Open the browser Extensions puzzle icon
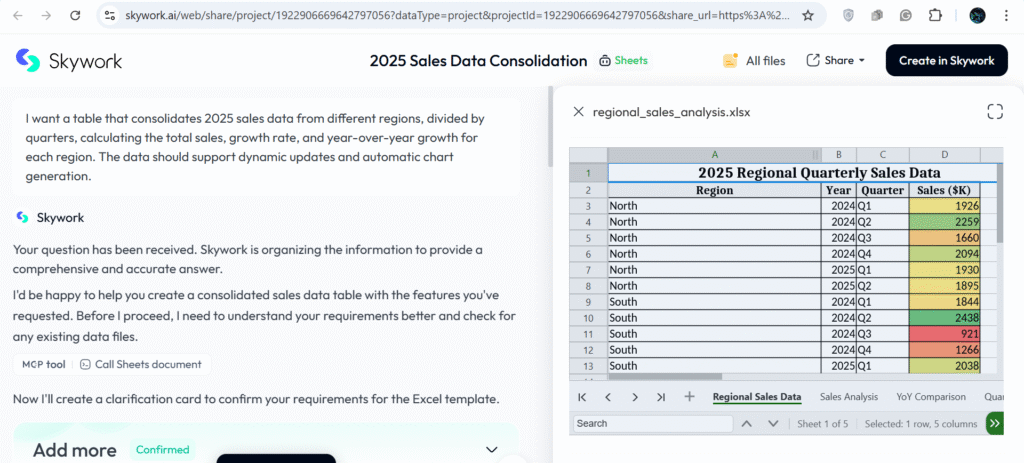 coord(935,16)
